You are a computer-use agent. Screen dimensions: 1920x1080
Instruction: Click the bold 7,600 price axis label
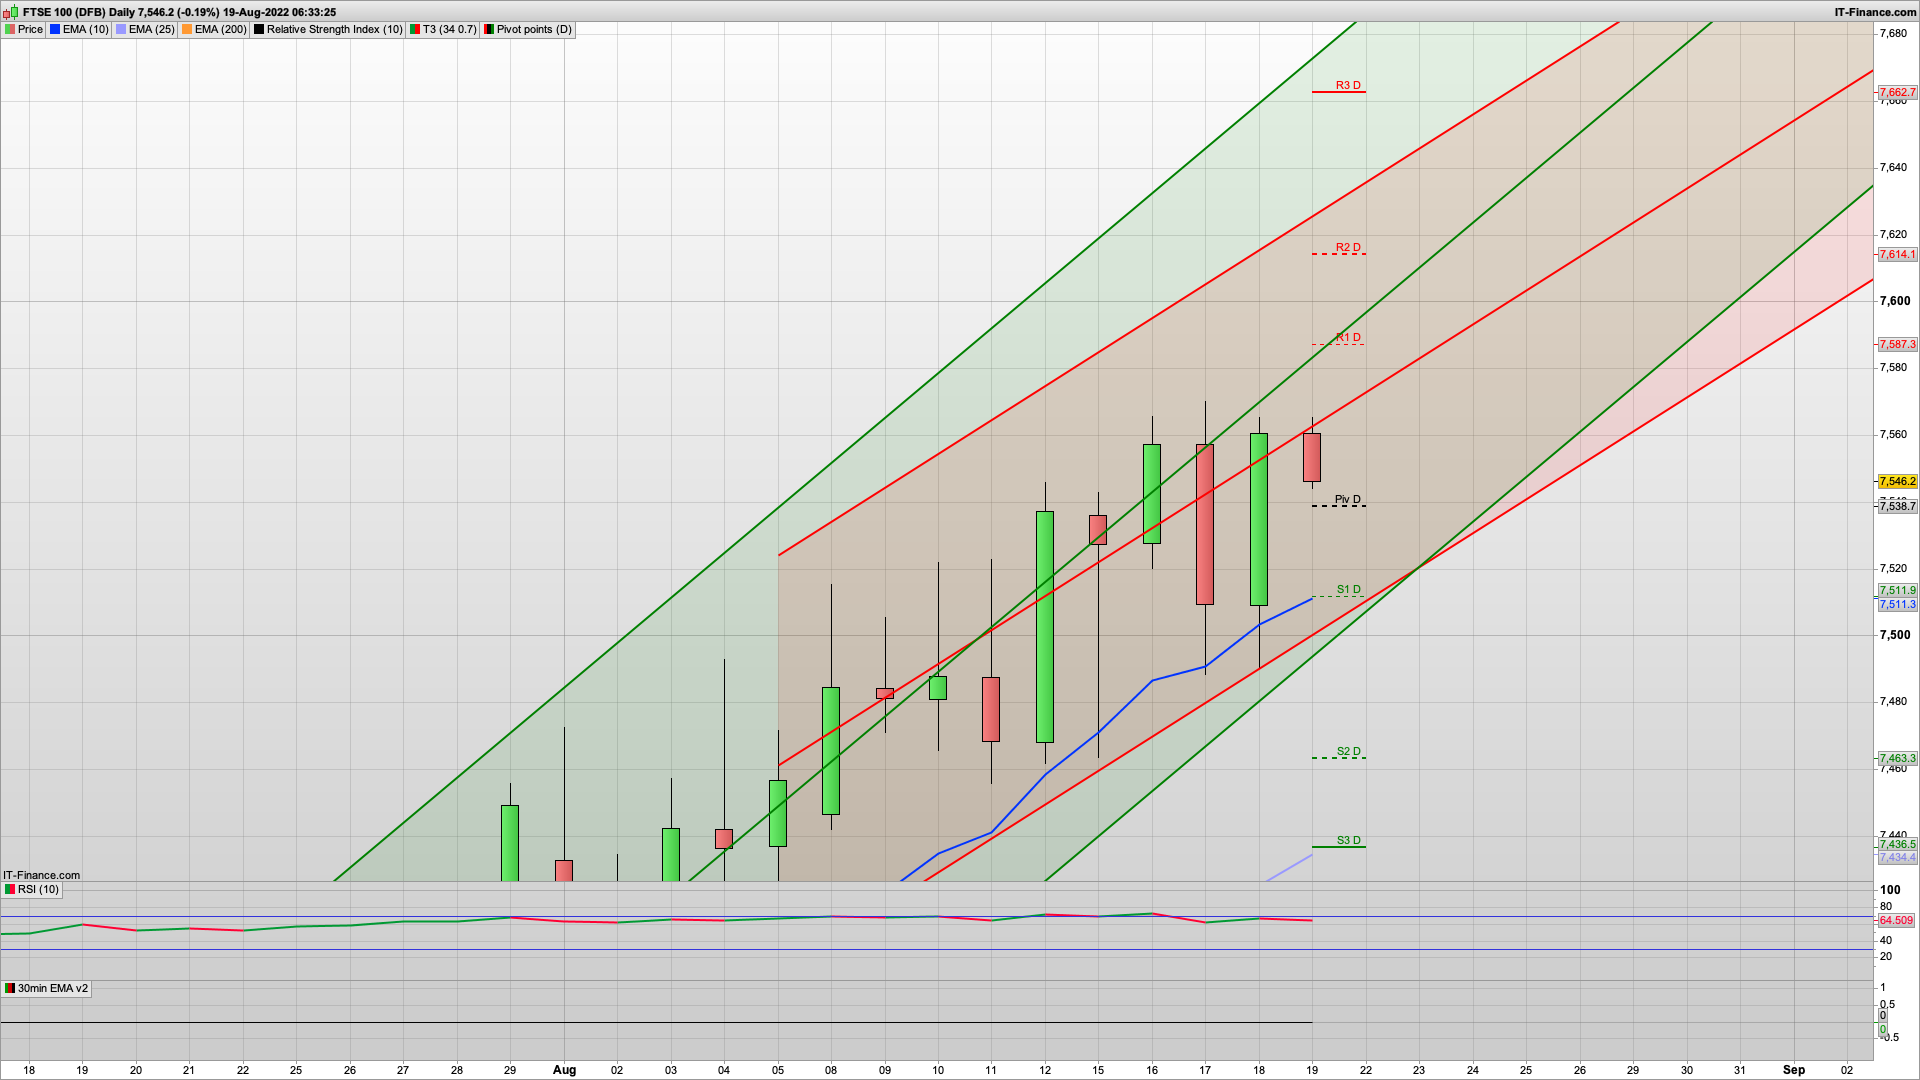tap(1895, 301)
